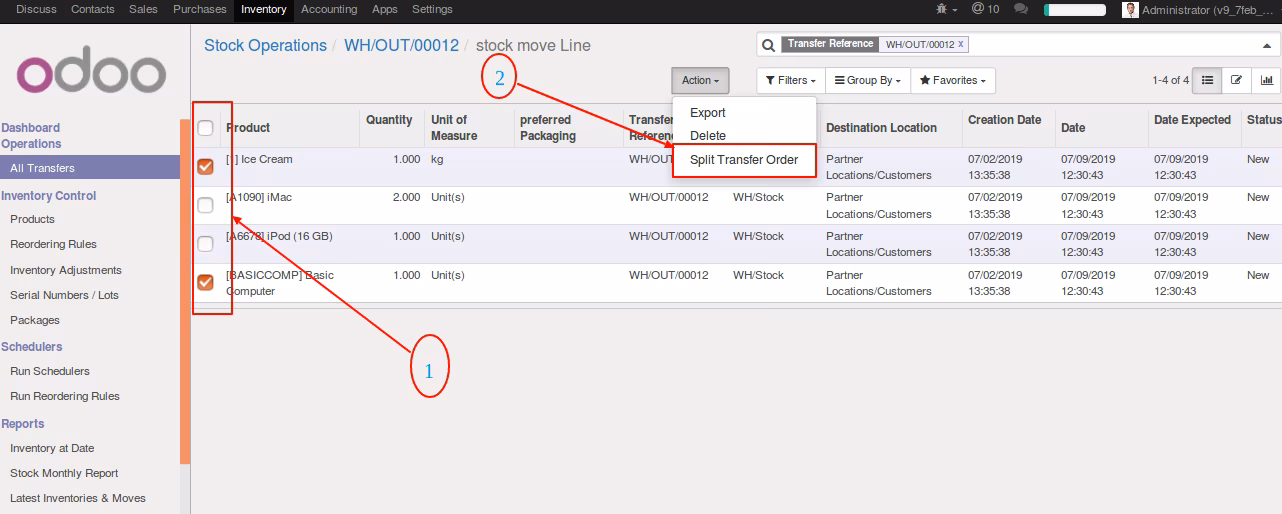This screenshot has height=514, width=1282.
Task: Switch to graph view icon
Action: [1266, 80]
